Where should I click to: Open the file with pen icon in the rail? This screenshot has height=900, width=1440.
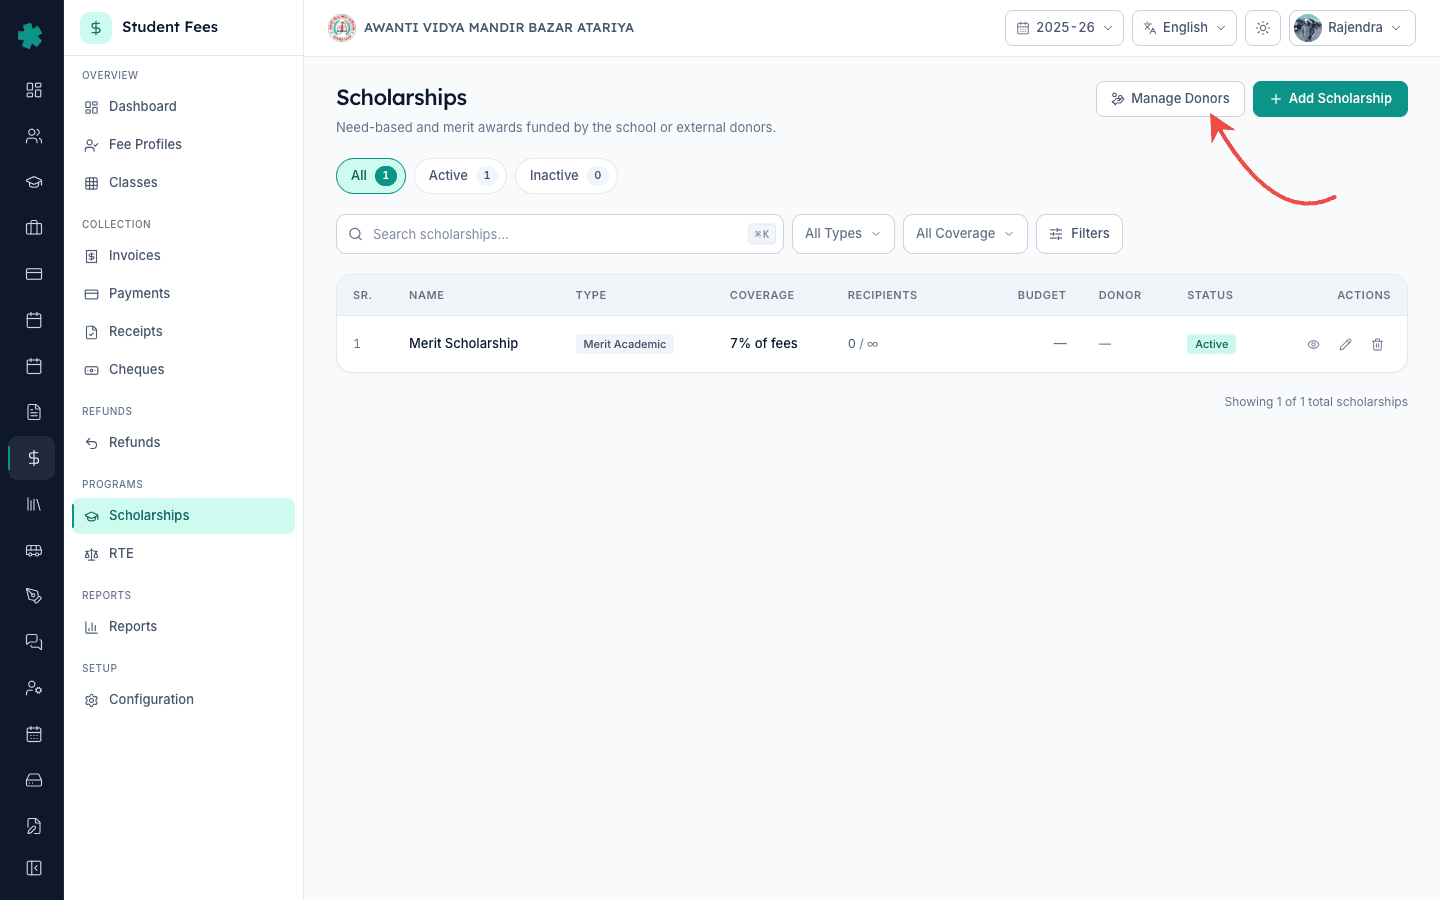point(34,826)
